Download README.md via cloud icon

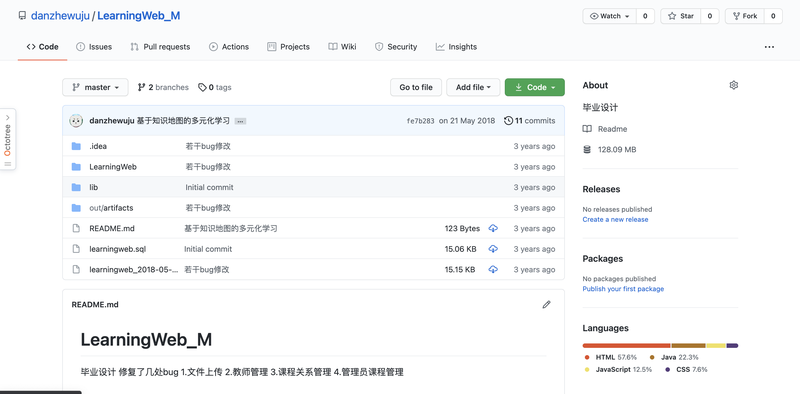493,228
